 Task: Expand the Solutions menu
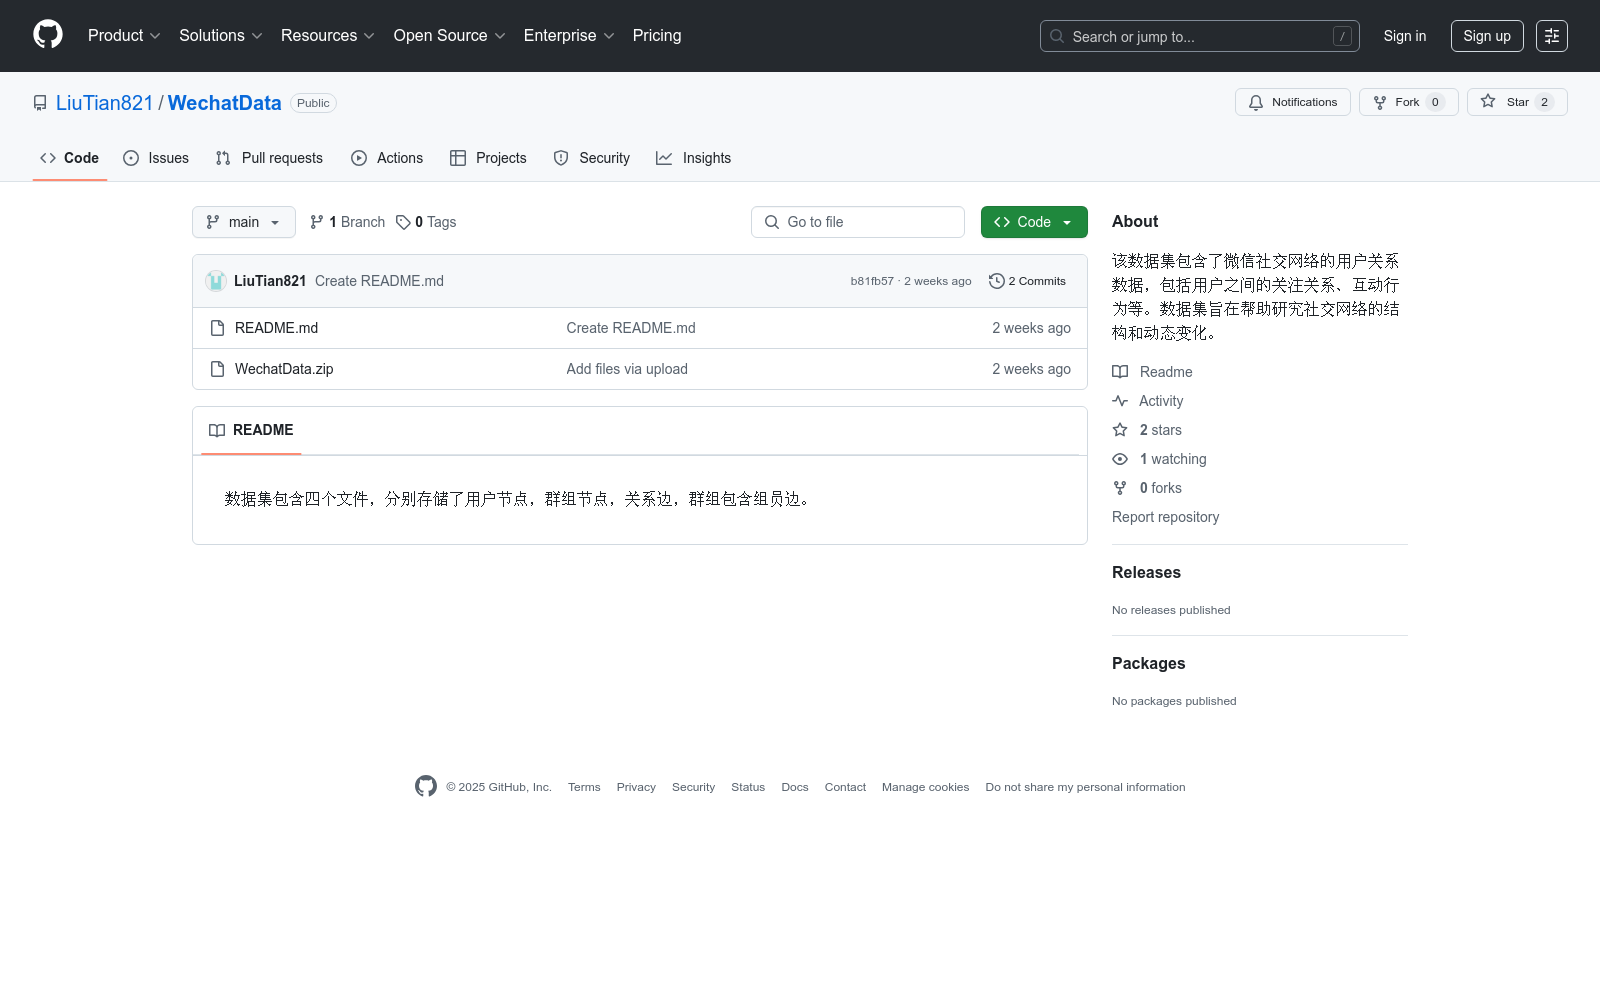click(221, 35)
